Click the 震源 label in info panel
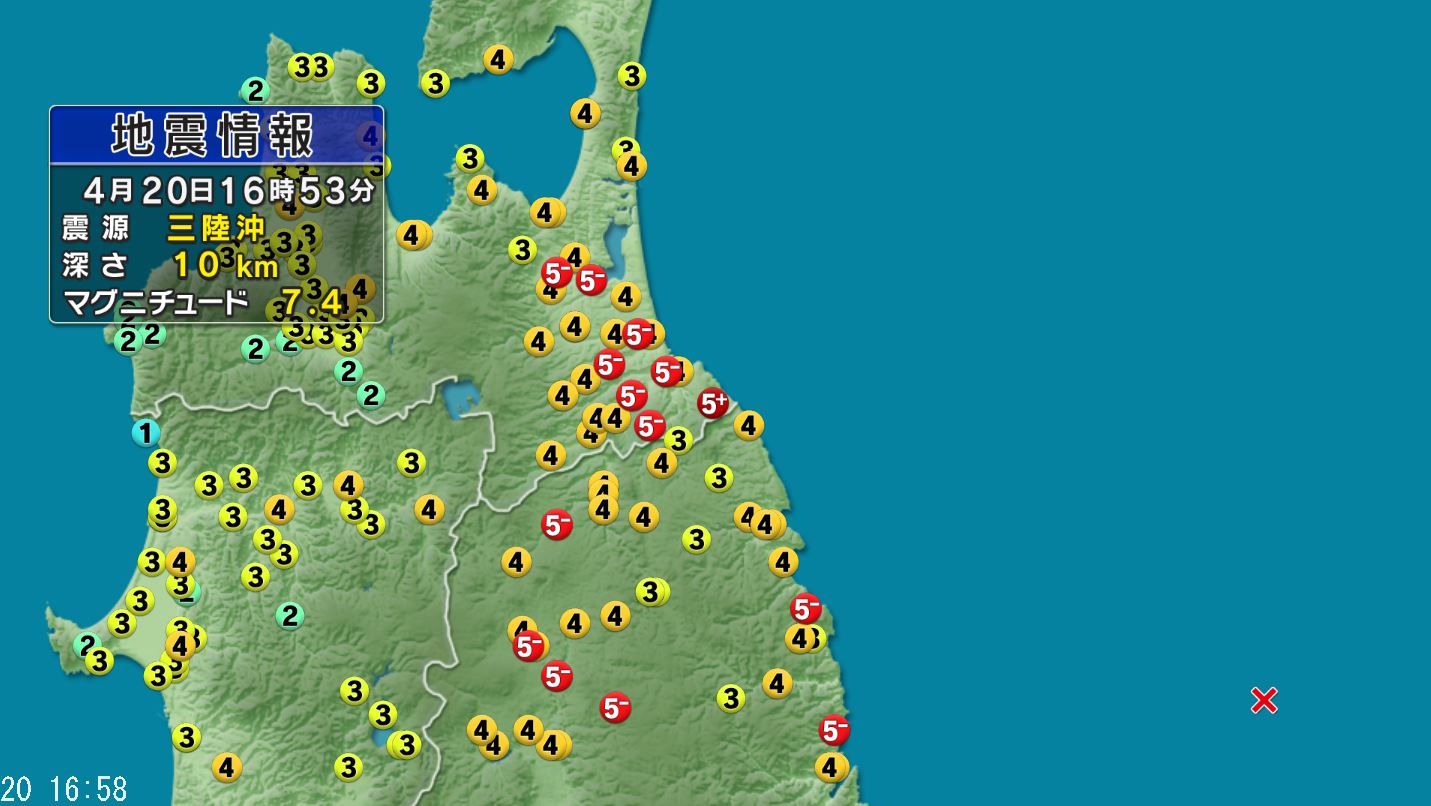 click(96, 229)
